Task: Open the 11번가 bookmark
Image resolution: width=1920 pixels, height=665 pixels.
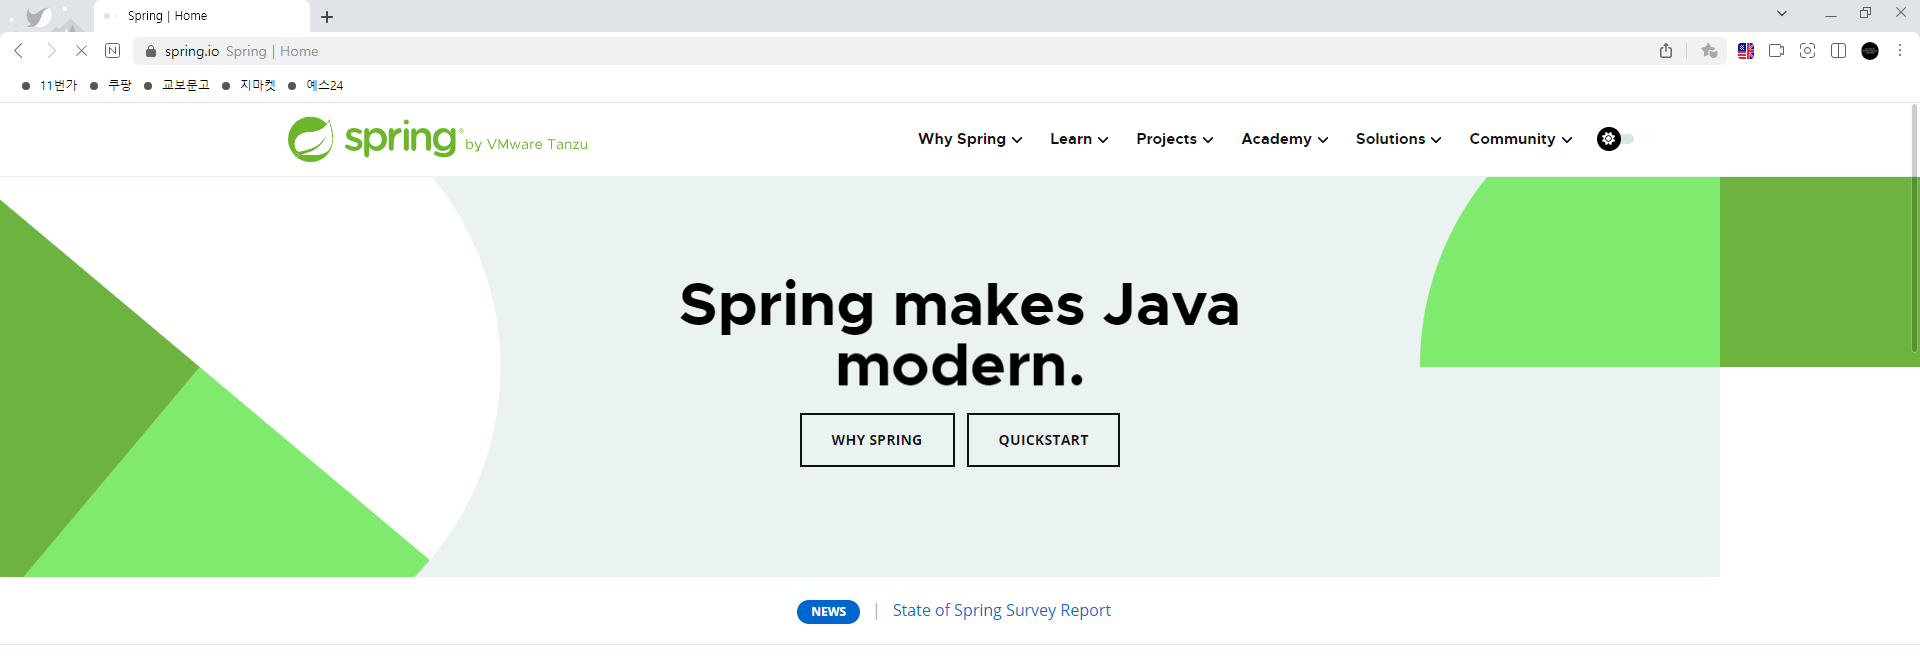Action: [50, 86]
